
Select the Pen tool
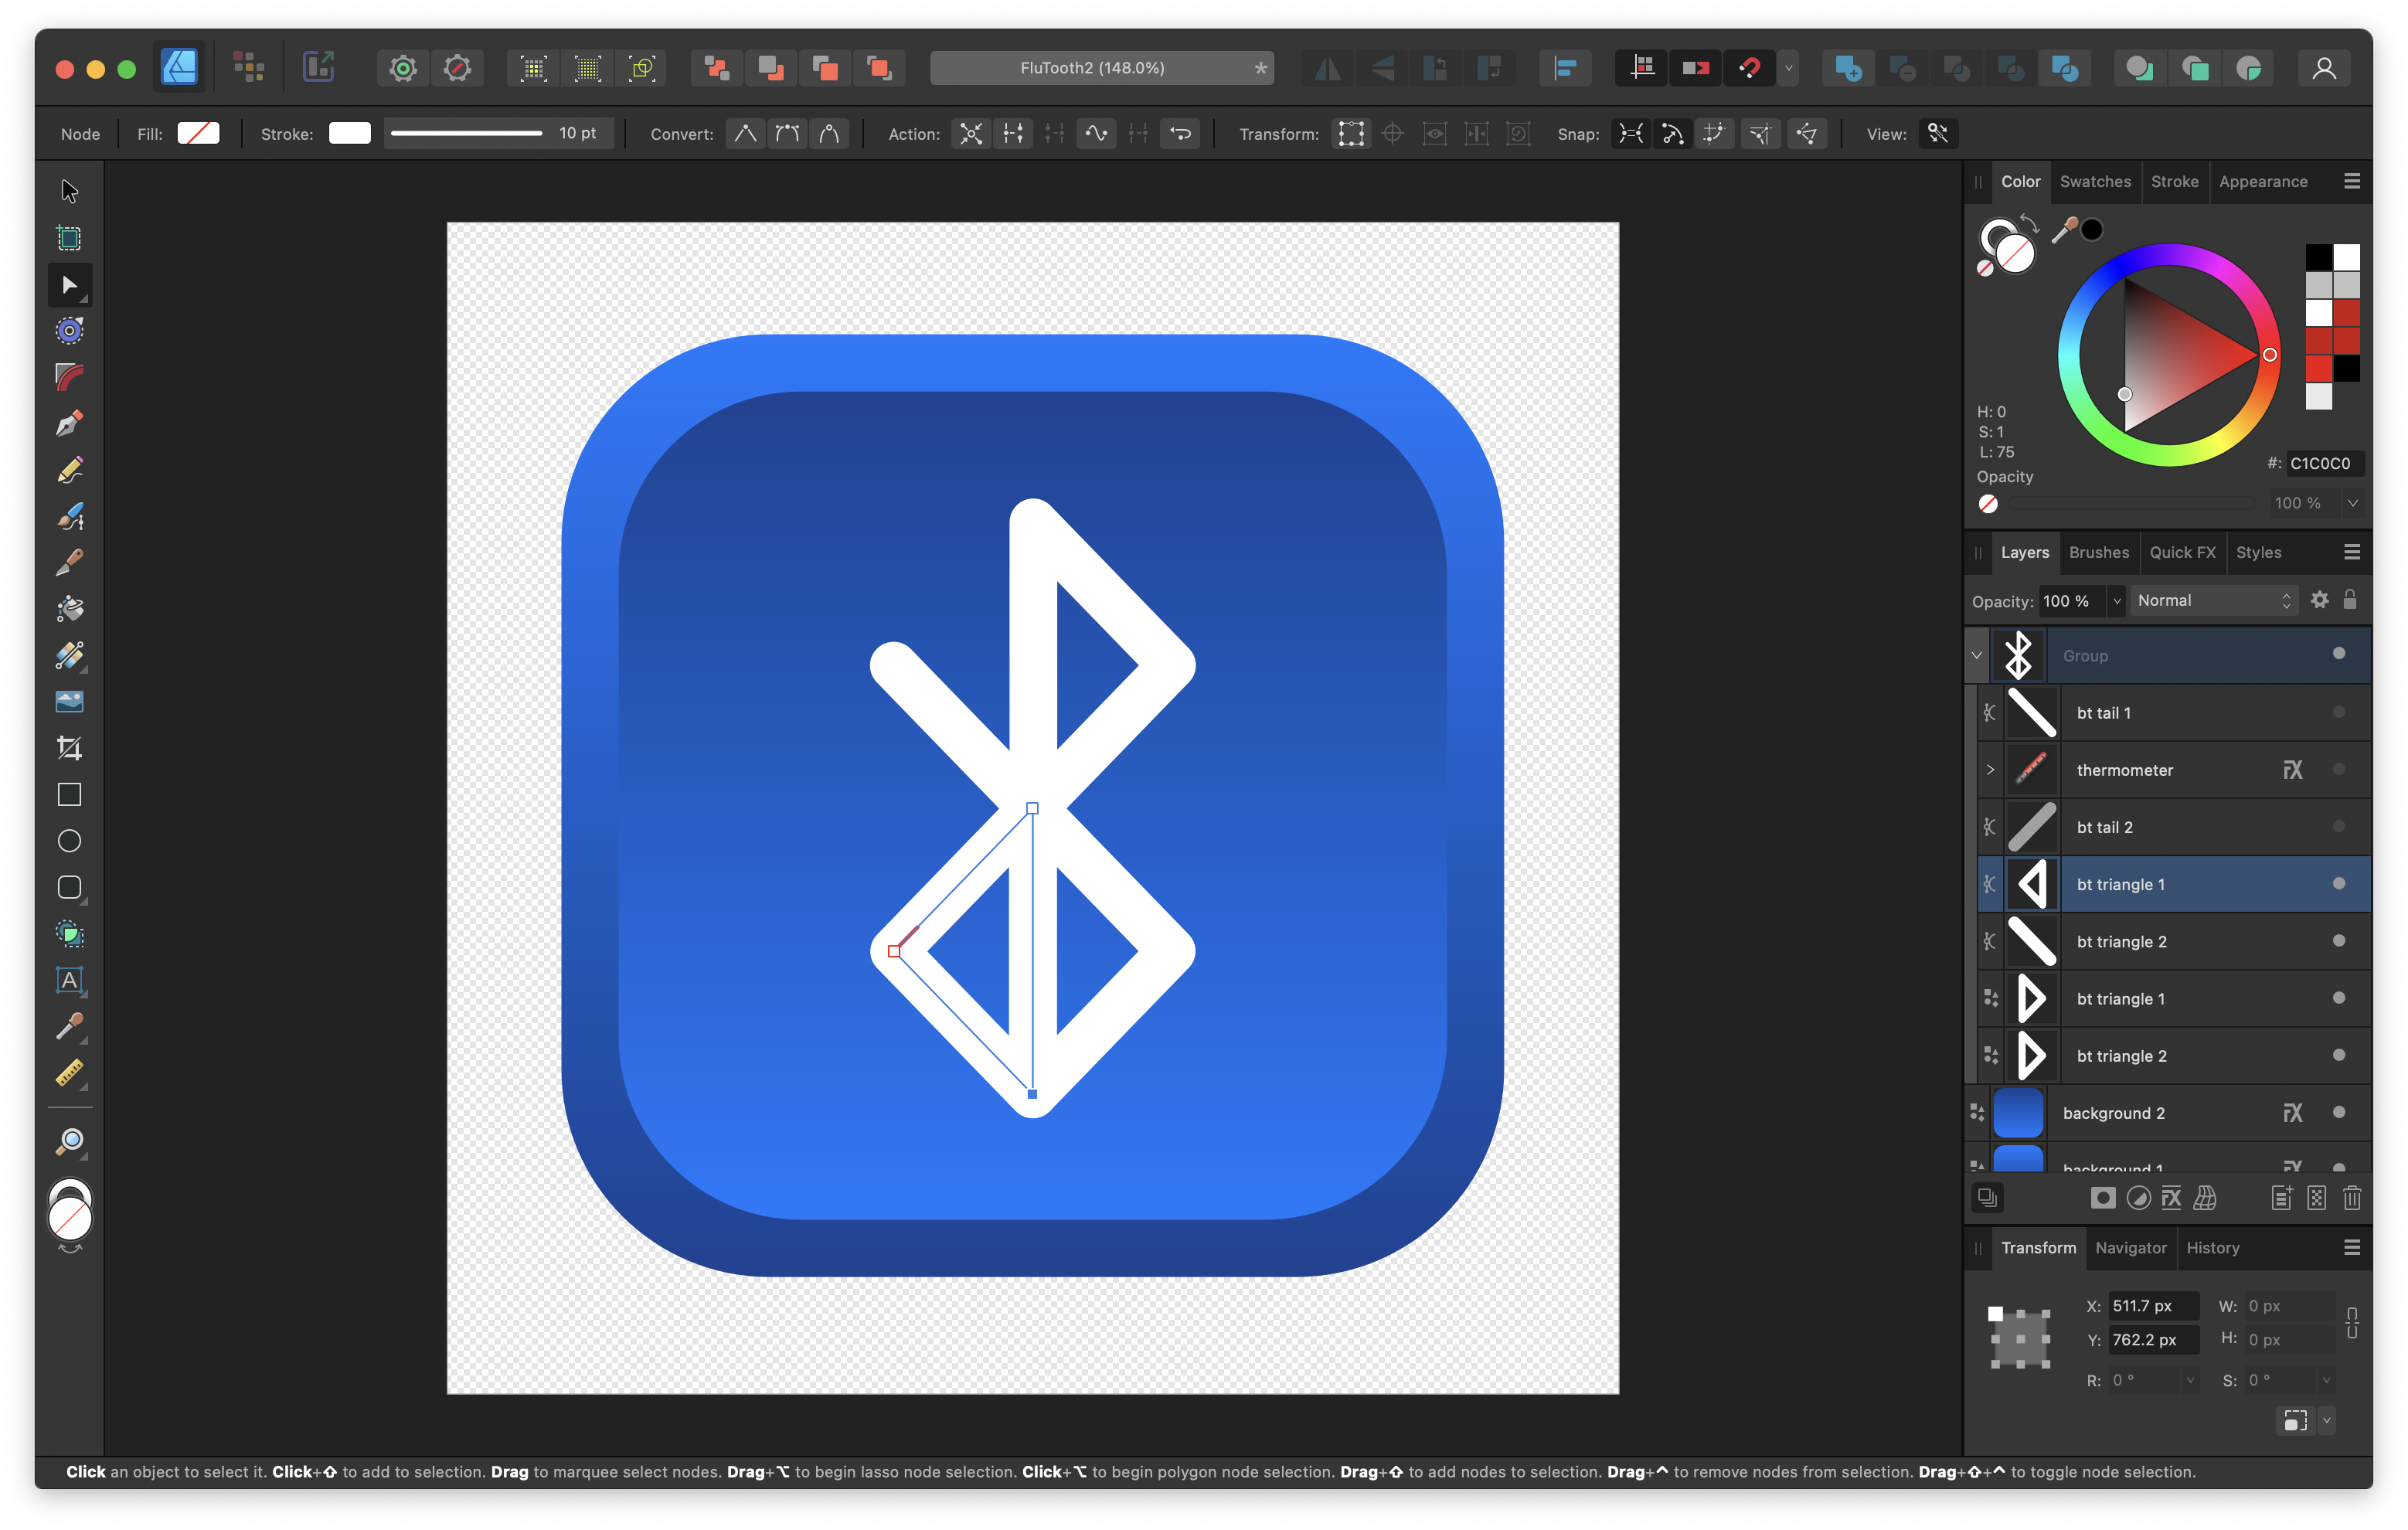69,424
